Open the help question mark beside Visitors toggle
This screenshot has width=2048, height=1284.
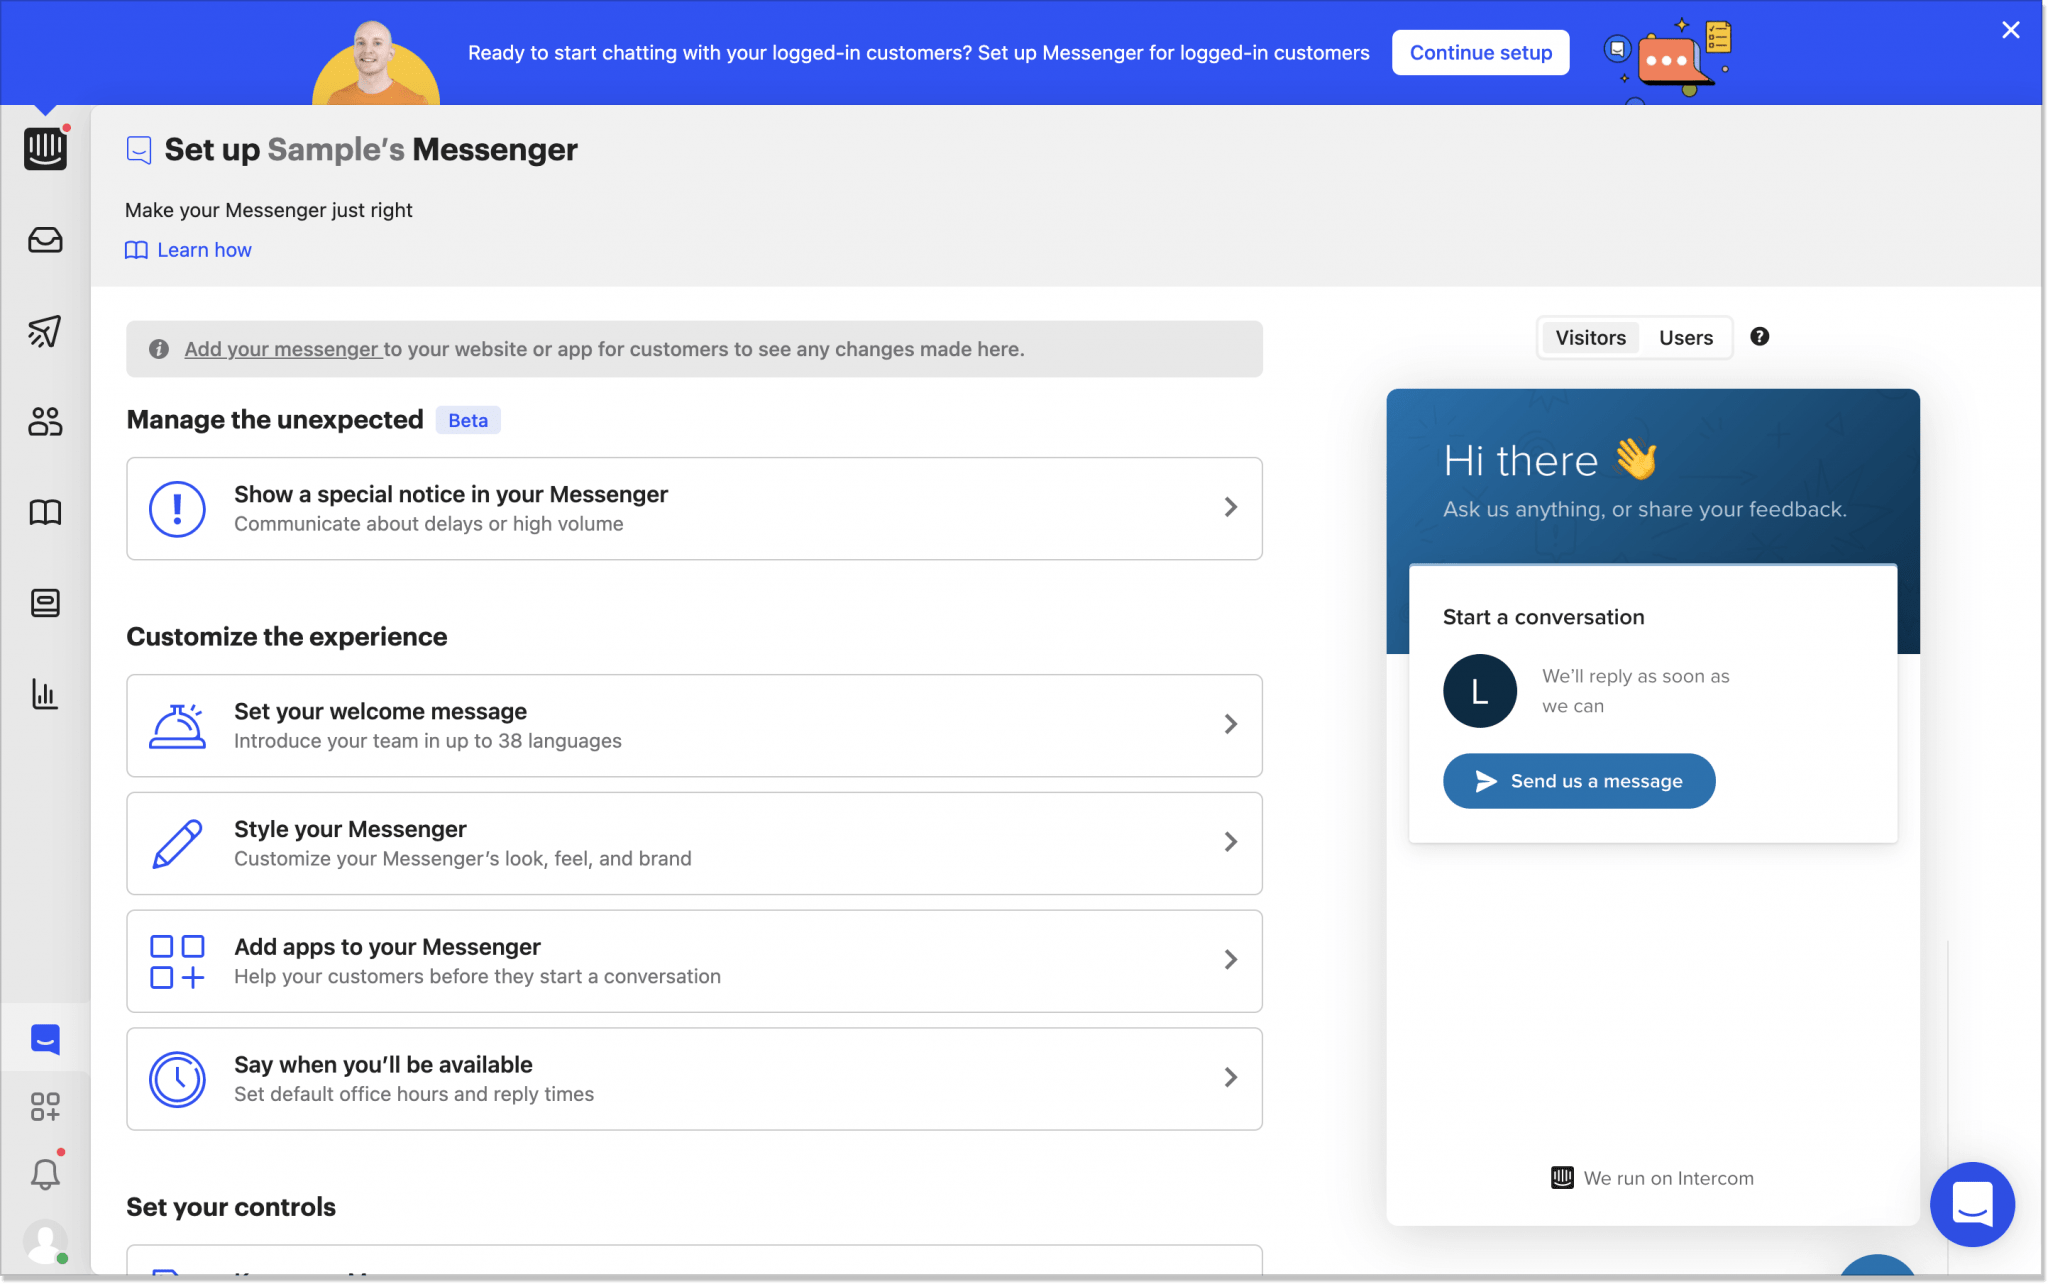[1761, 337]
